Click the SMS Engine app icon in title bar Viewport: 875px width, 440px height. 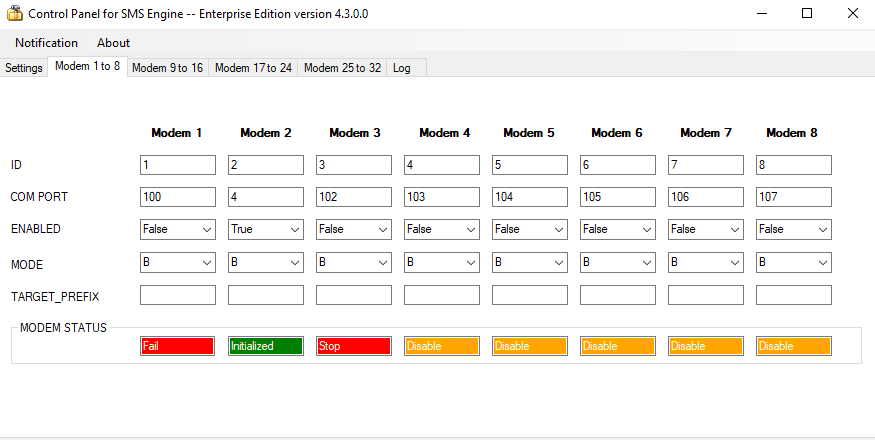coord(14,14)
